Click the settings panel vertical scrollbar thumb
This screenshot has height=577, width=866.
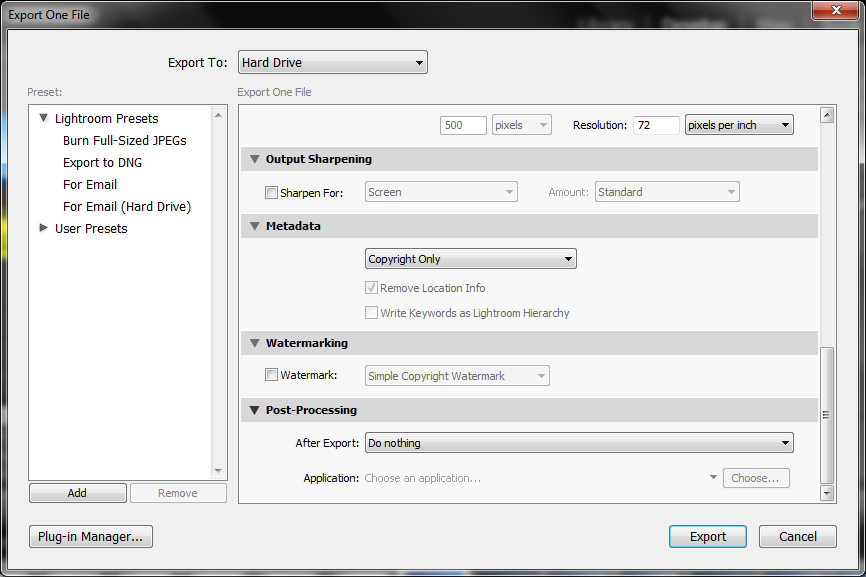click(x=827, y=415)
